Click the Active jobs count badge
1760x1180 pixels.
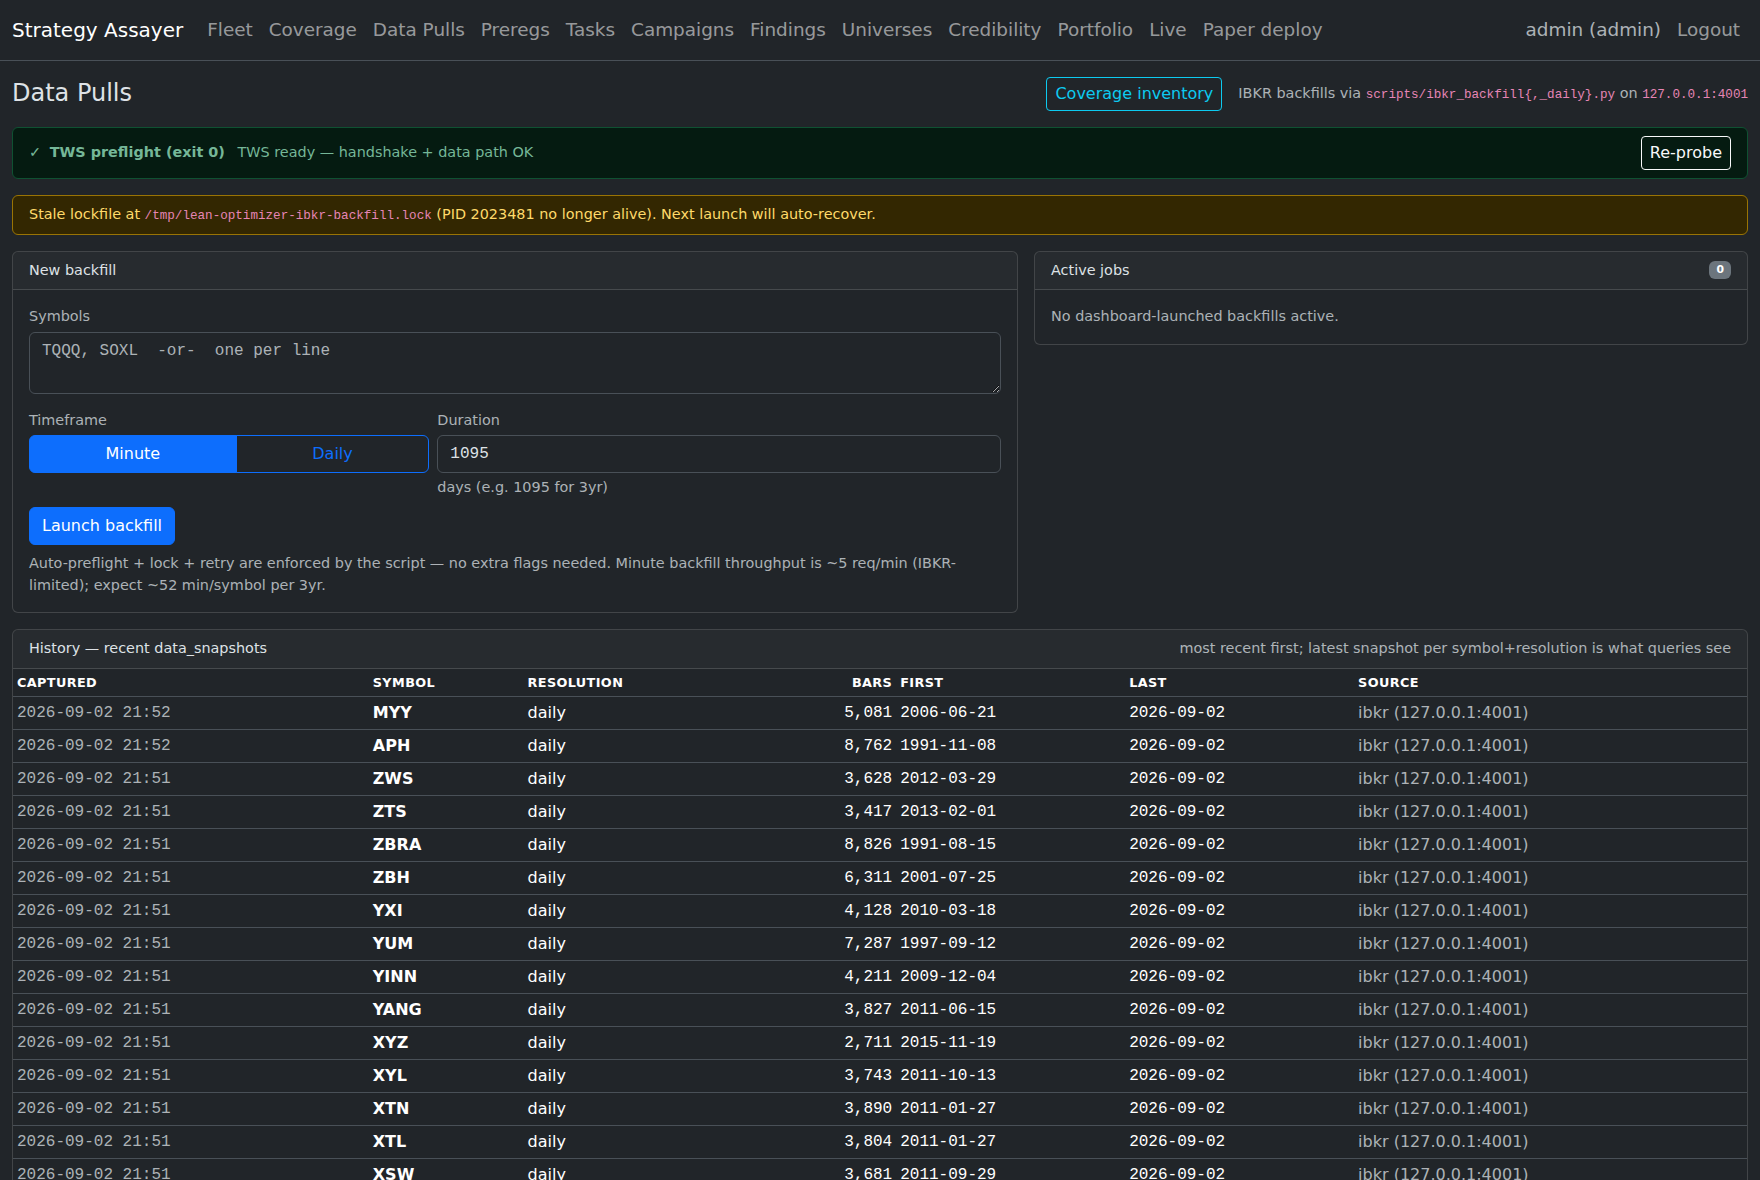click(1720, 270)
